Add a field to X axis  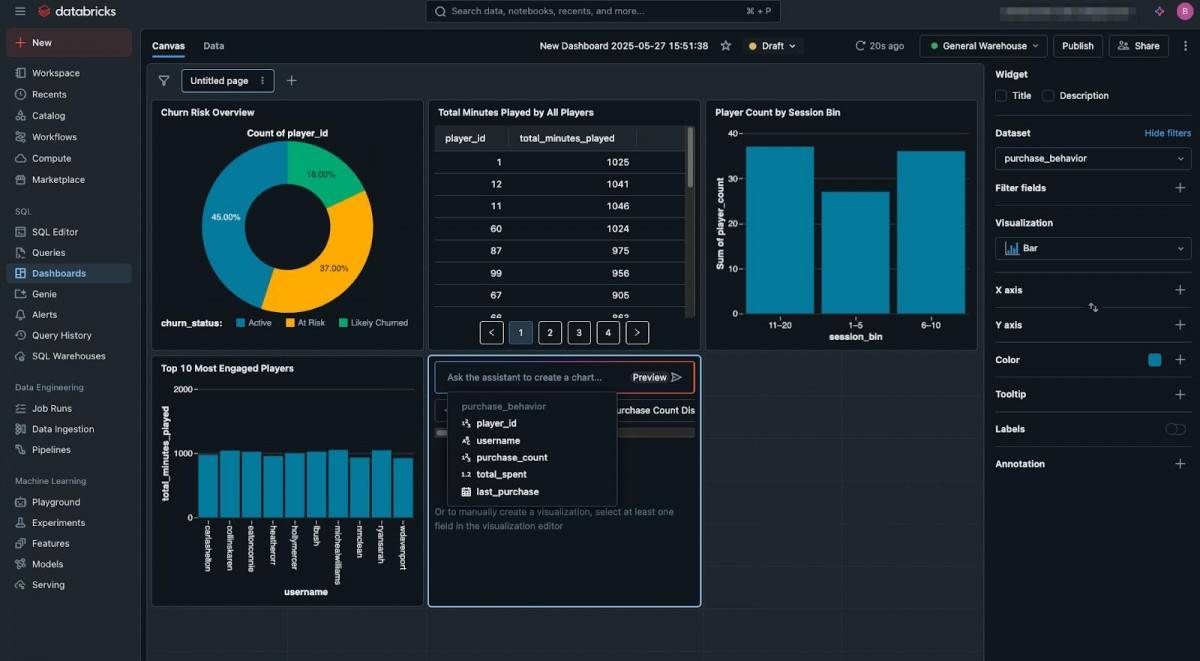[1180, 290]
